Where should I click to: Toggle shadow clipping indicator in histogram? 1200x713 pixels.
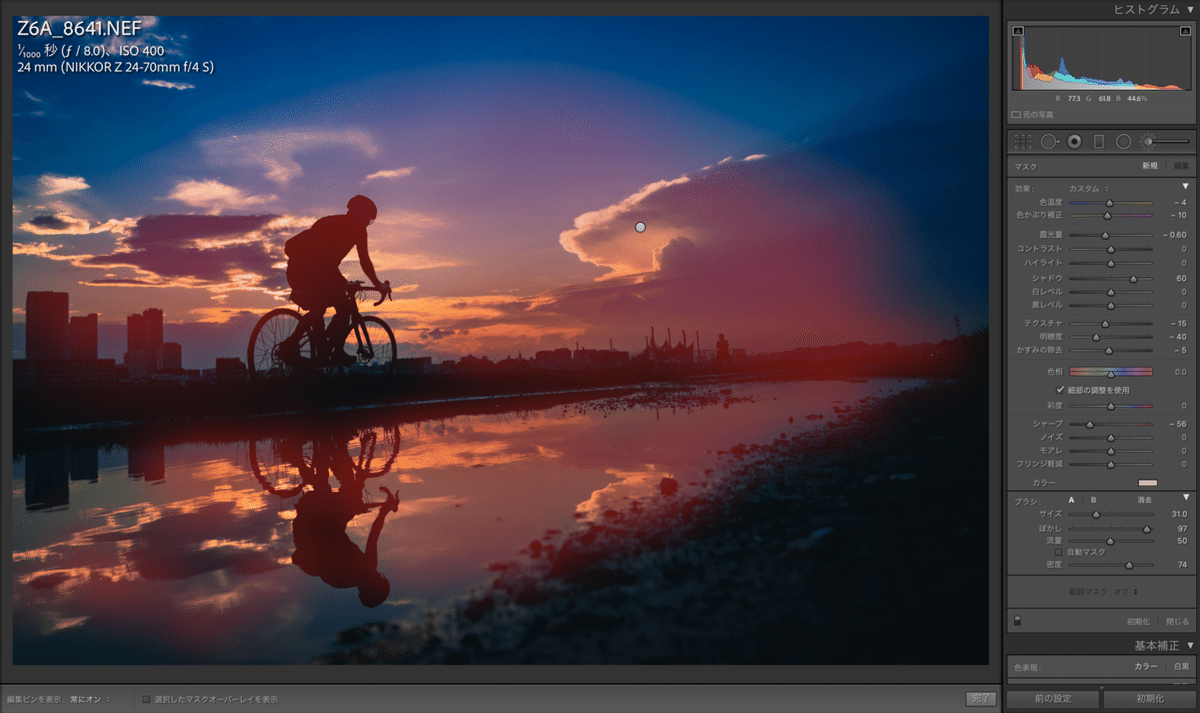(x=1018, y=31)
